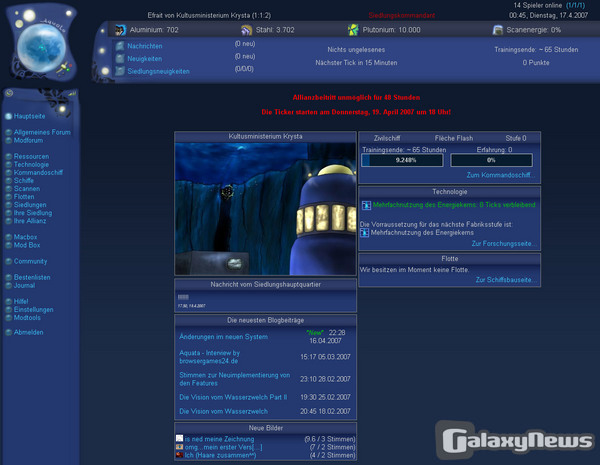Click the Stahl resource icon
600x465 pixels.
(x=236, y=31)
